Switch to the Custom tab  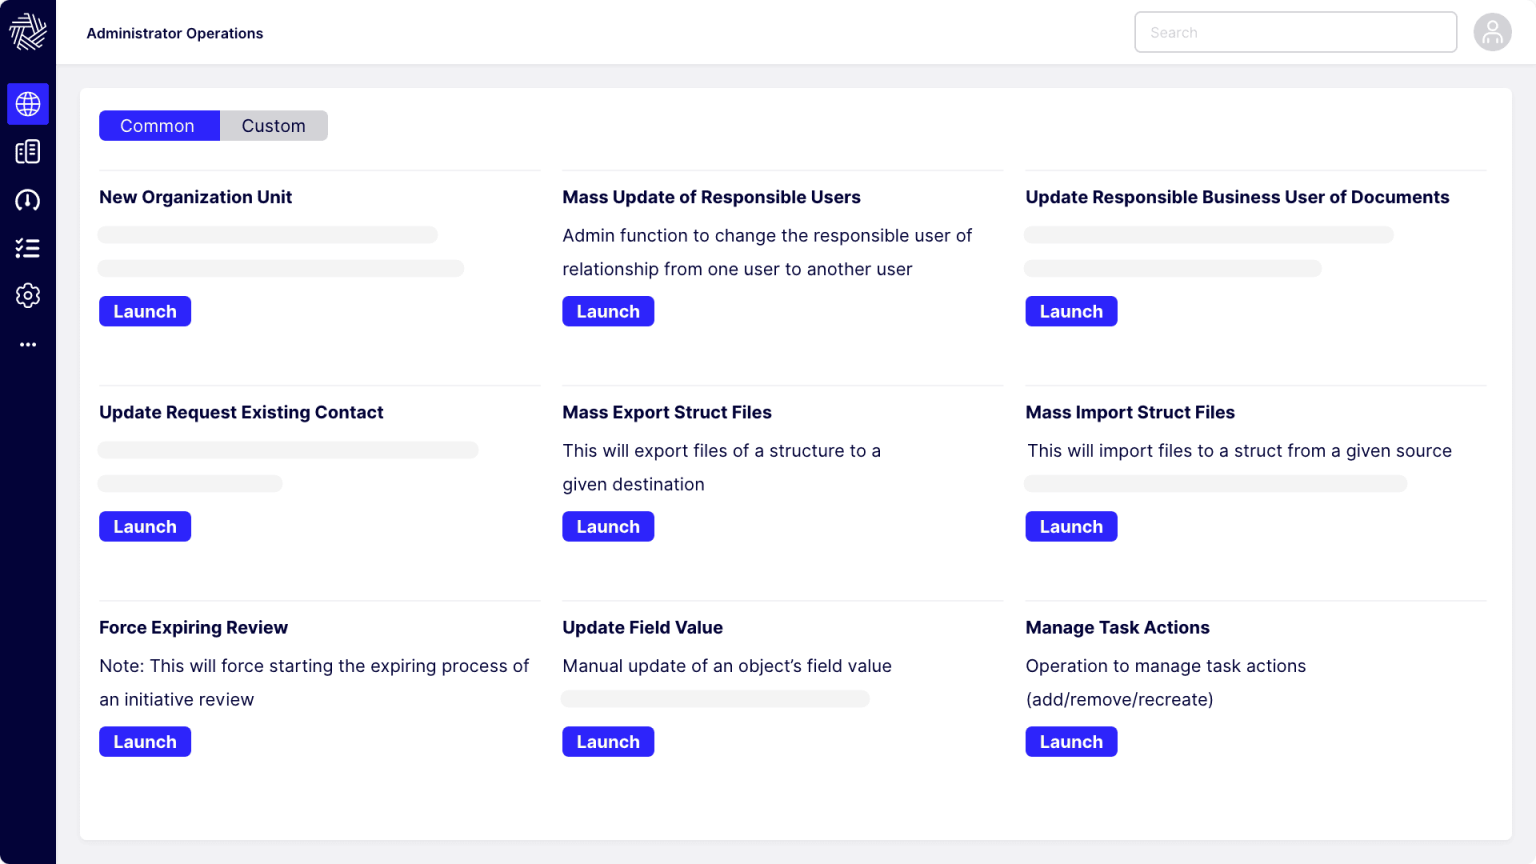(273, 126)
